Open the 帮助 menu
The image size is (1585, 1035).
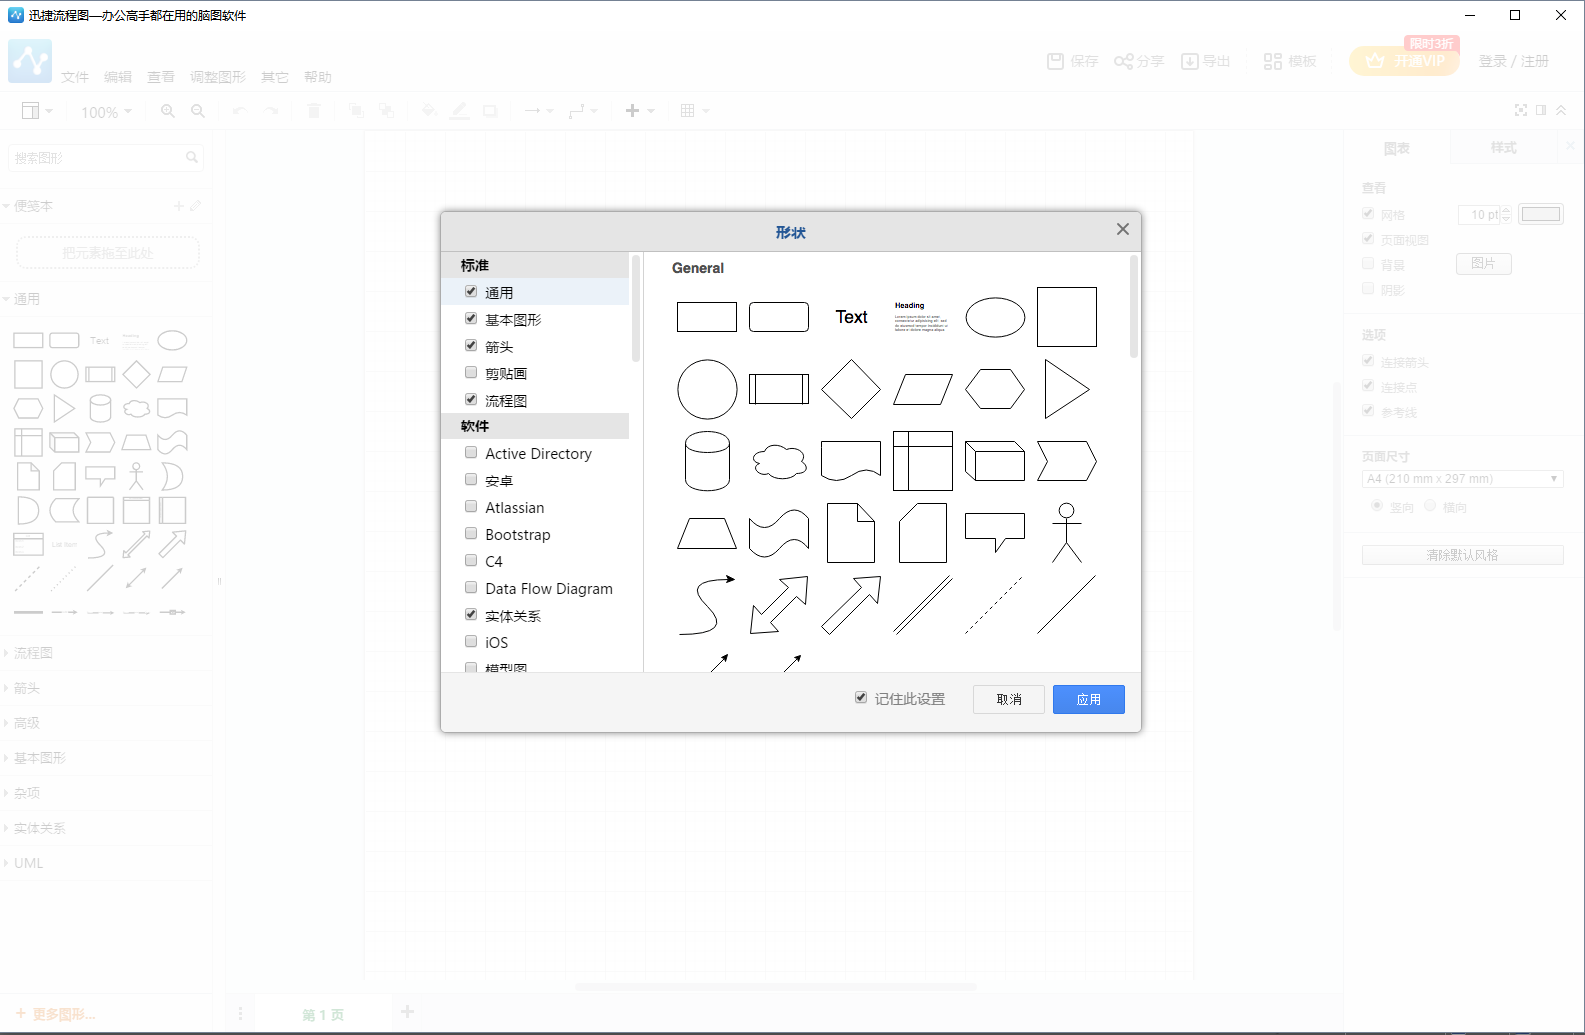coord(318,77)
